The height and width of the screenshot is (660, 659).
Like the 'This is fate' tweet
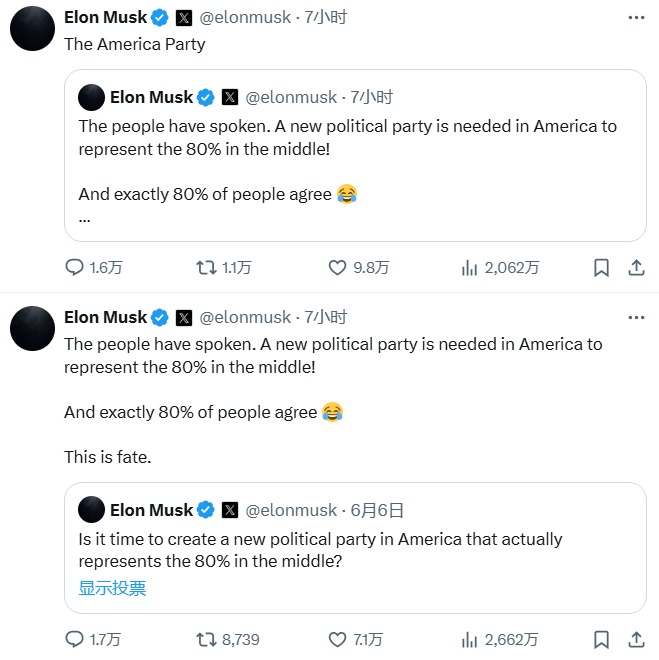(x=338, y=639)
